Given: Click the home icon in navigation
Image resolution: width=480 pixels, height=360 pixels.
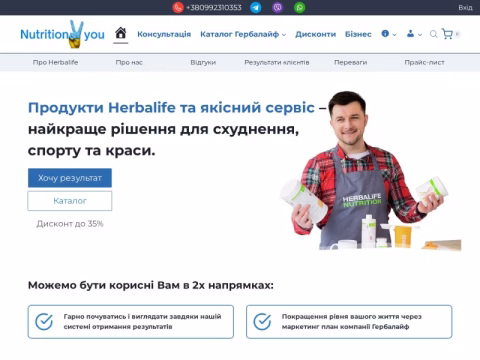Looking at the screenshot, I should coord(121,33).
